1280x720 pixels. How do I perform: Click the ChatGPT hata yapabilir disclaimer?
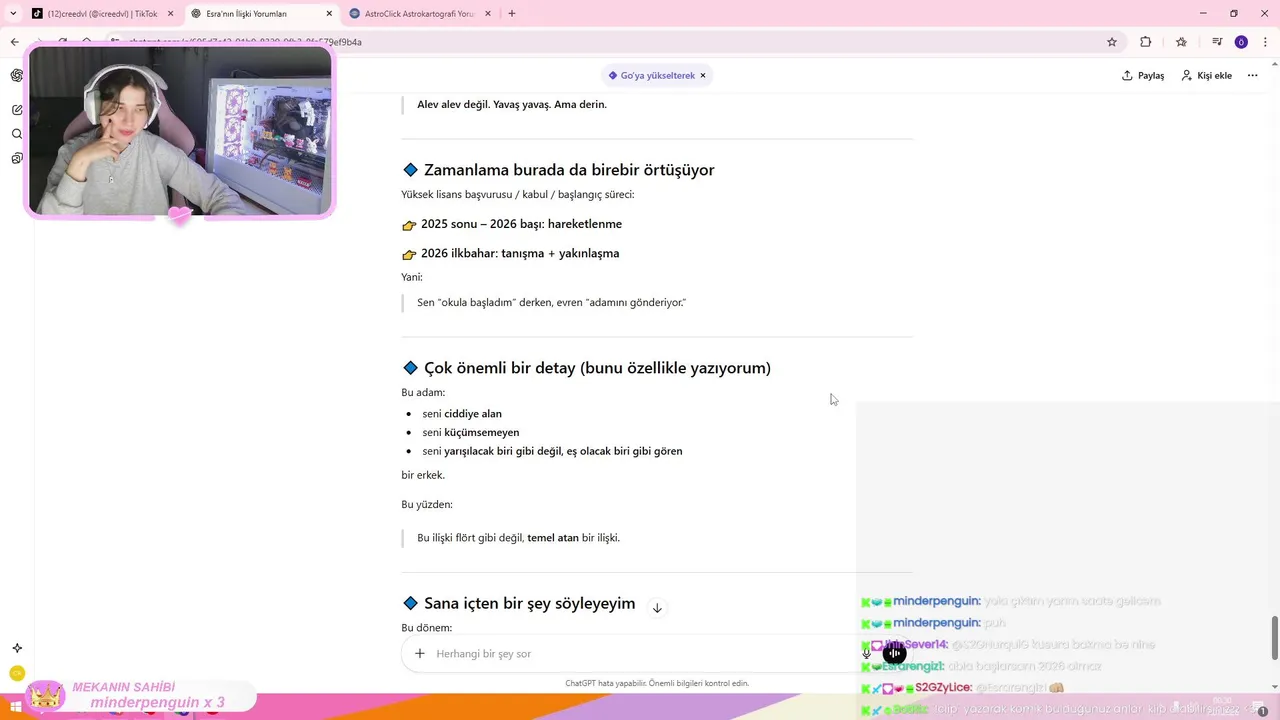(657, 684)
